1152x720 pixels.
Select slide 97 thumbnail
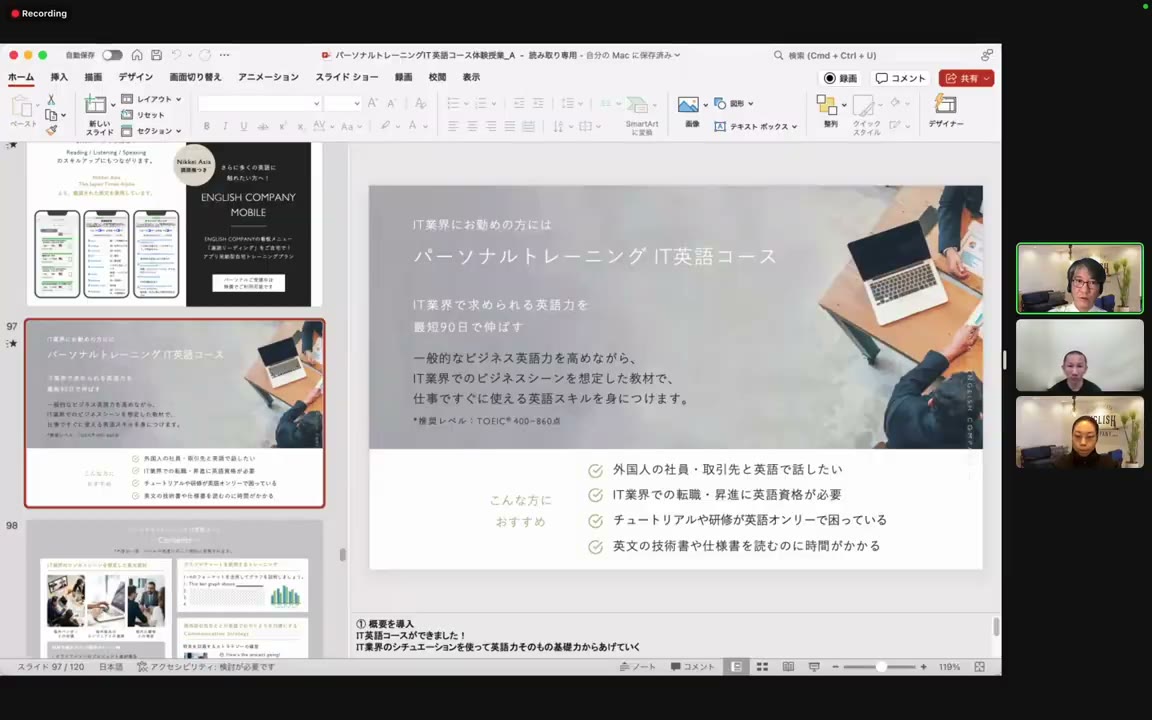pos(175,413)
